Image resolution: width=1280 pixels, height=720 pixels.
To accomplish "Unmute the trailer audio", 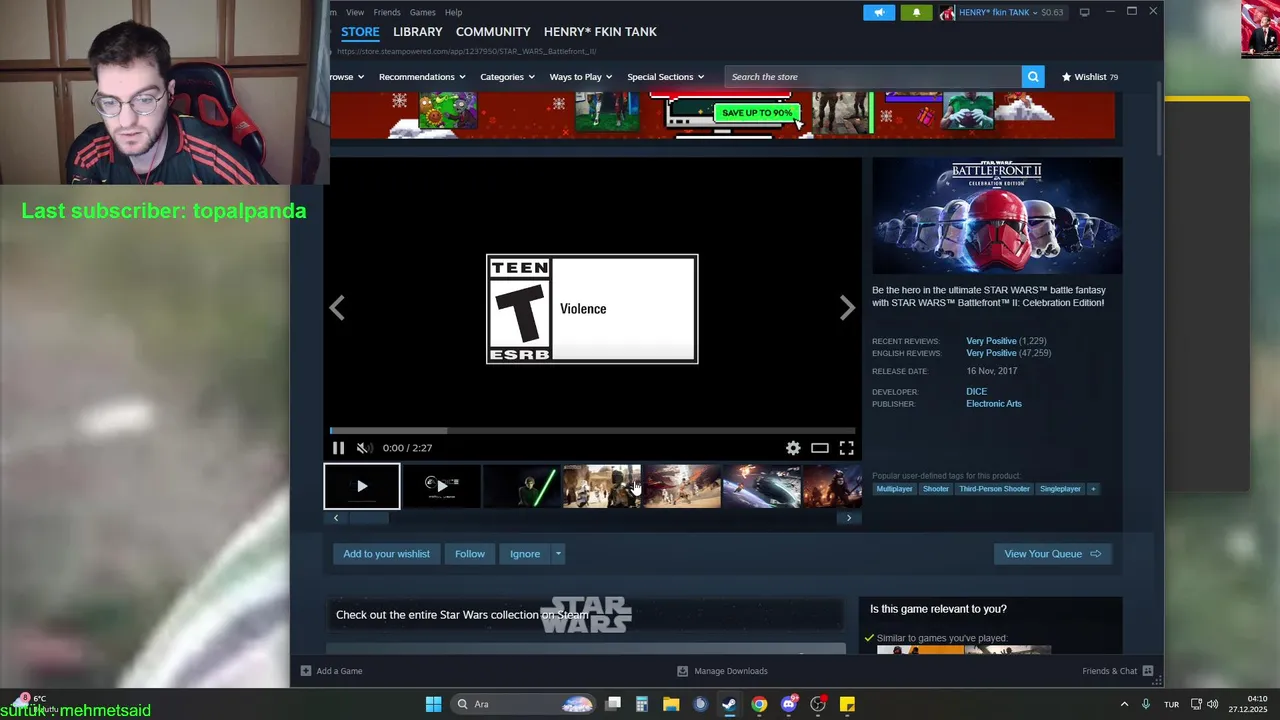I will point(364,448).
